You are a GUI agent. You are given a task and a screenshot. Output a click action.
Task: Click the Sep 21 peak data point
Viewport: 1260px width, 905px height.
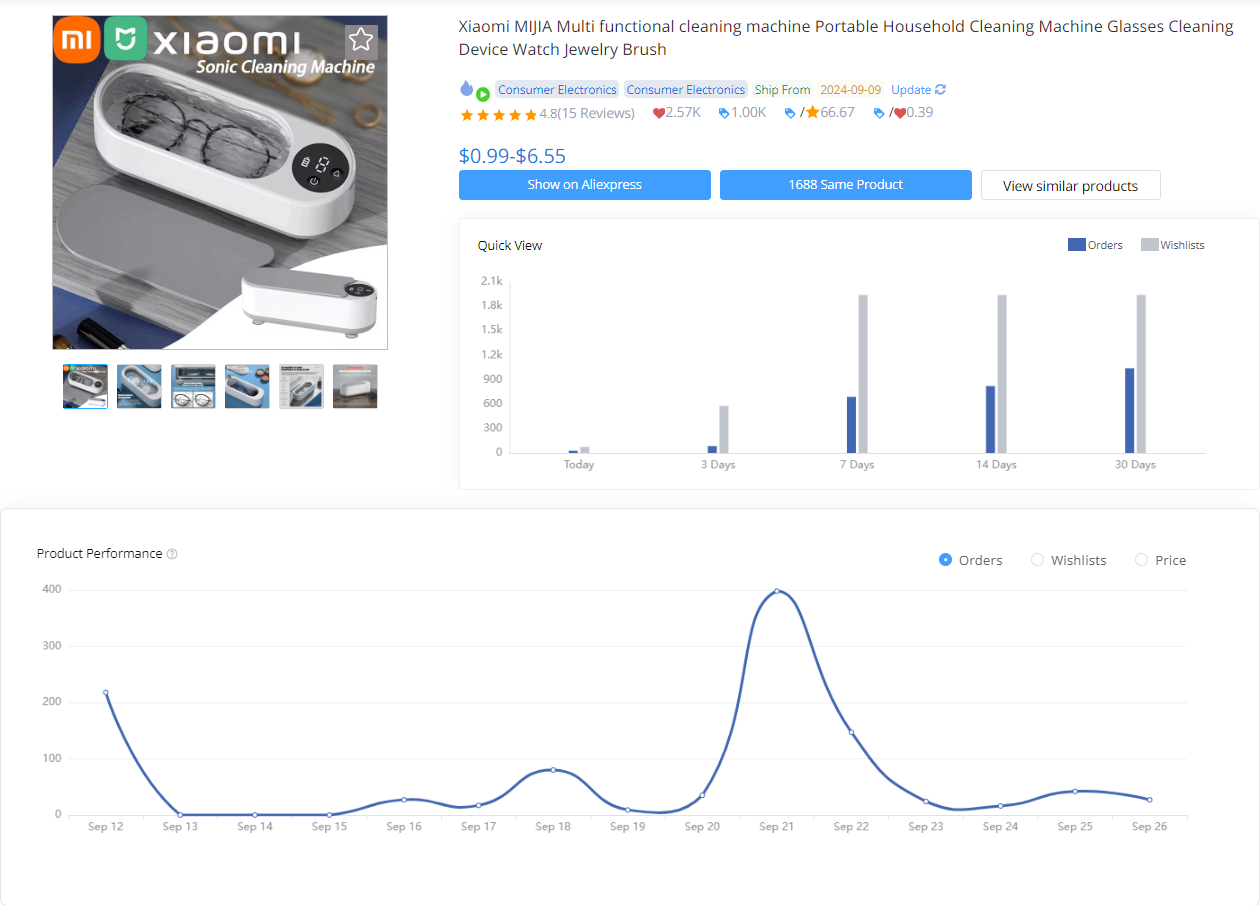[776, 591]
